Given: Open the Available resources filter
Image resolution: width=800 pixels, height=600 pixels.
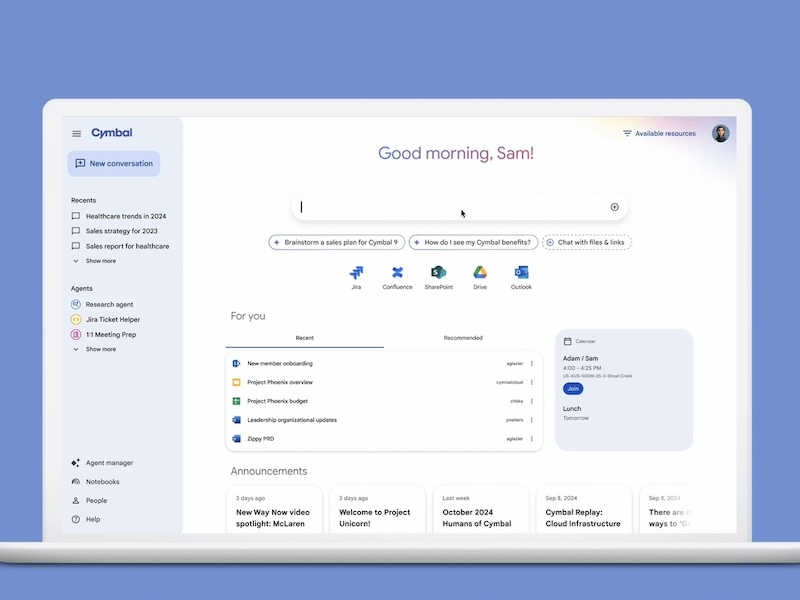Looking at the screenshot, I should 662,132.
